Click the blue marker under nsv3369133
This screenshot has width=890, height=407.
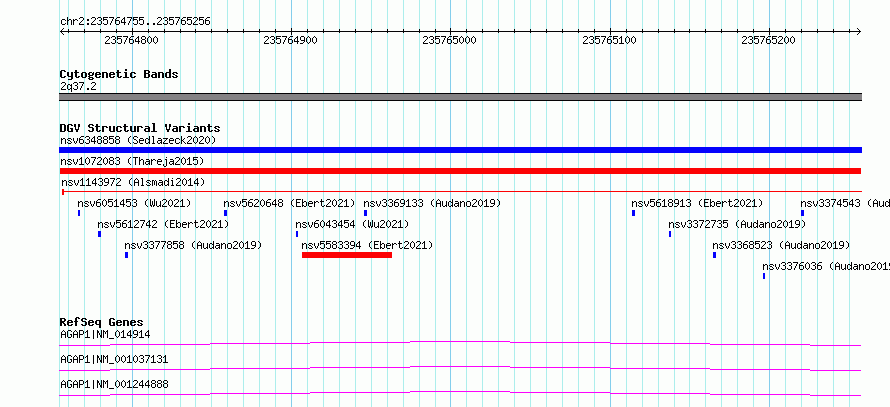[x=366, y=213]
